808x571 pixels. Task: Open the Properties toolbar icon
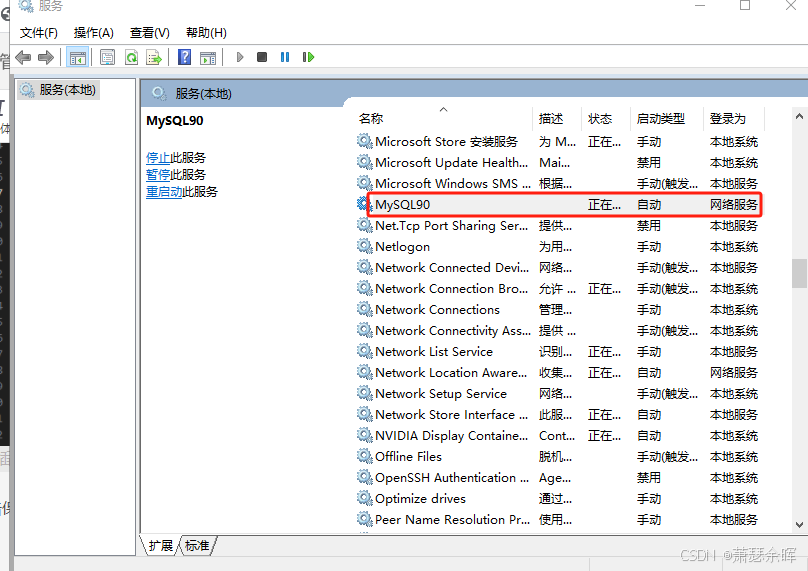point(107,57)
